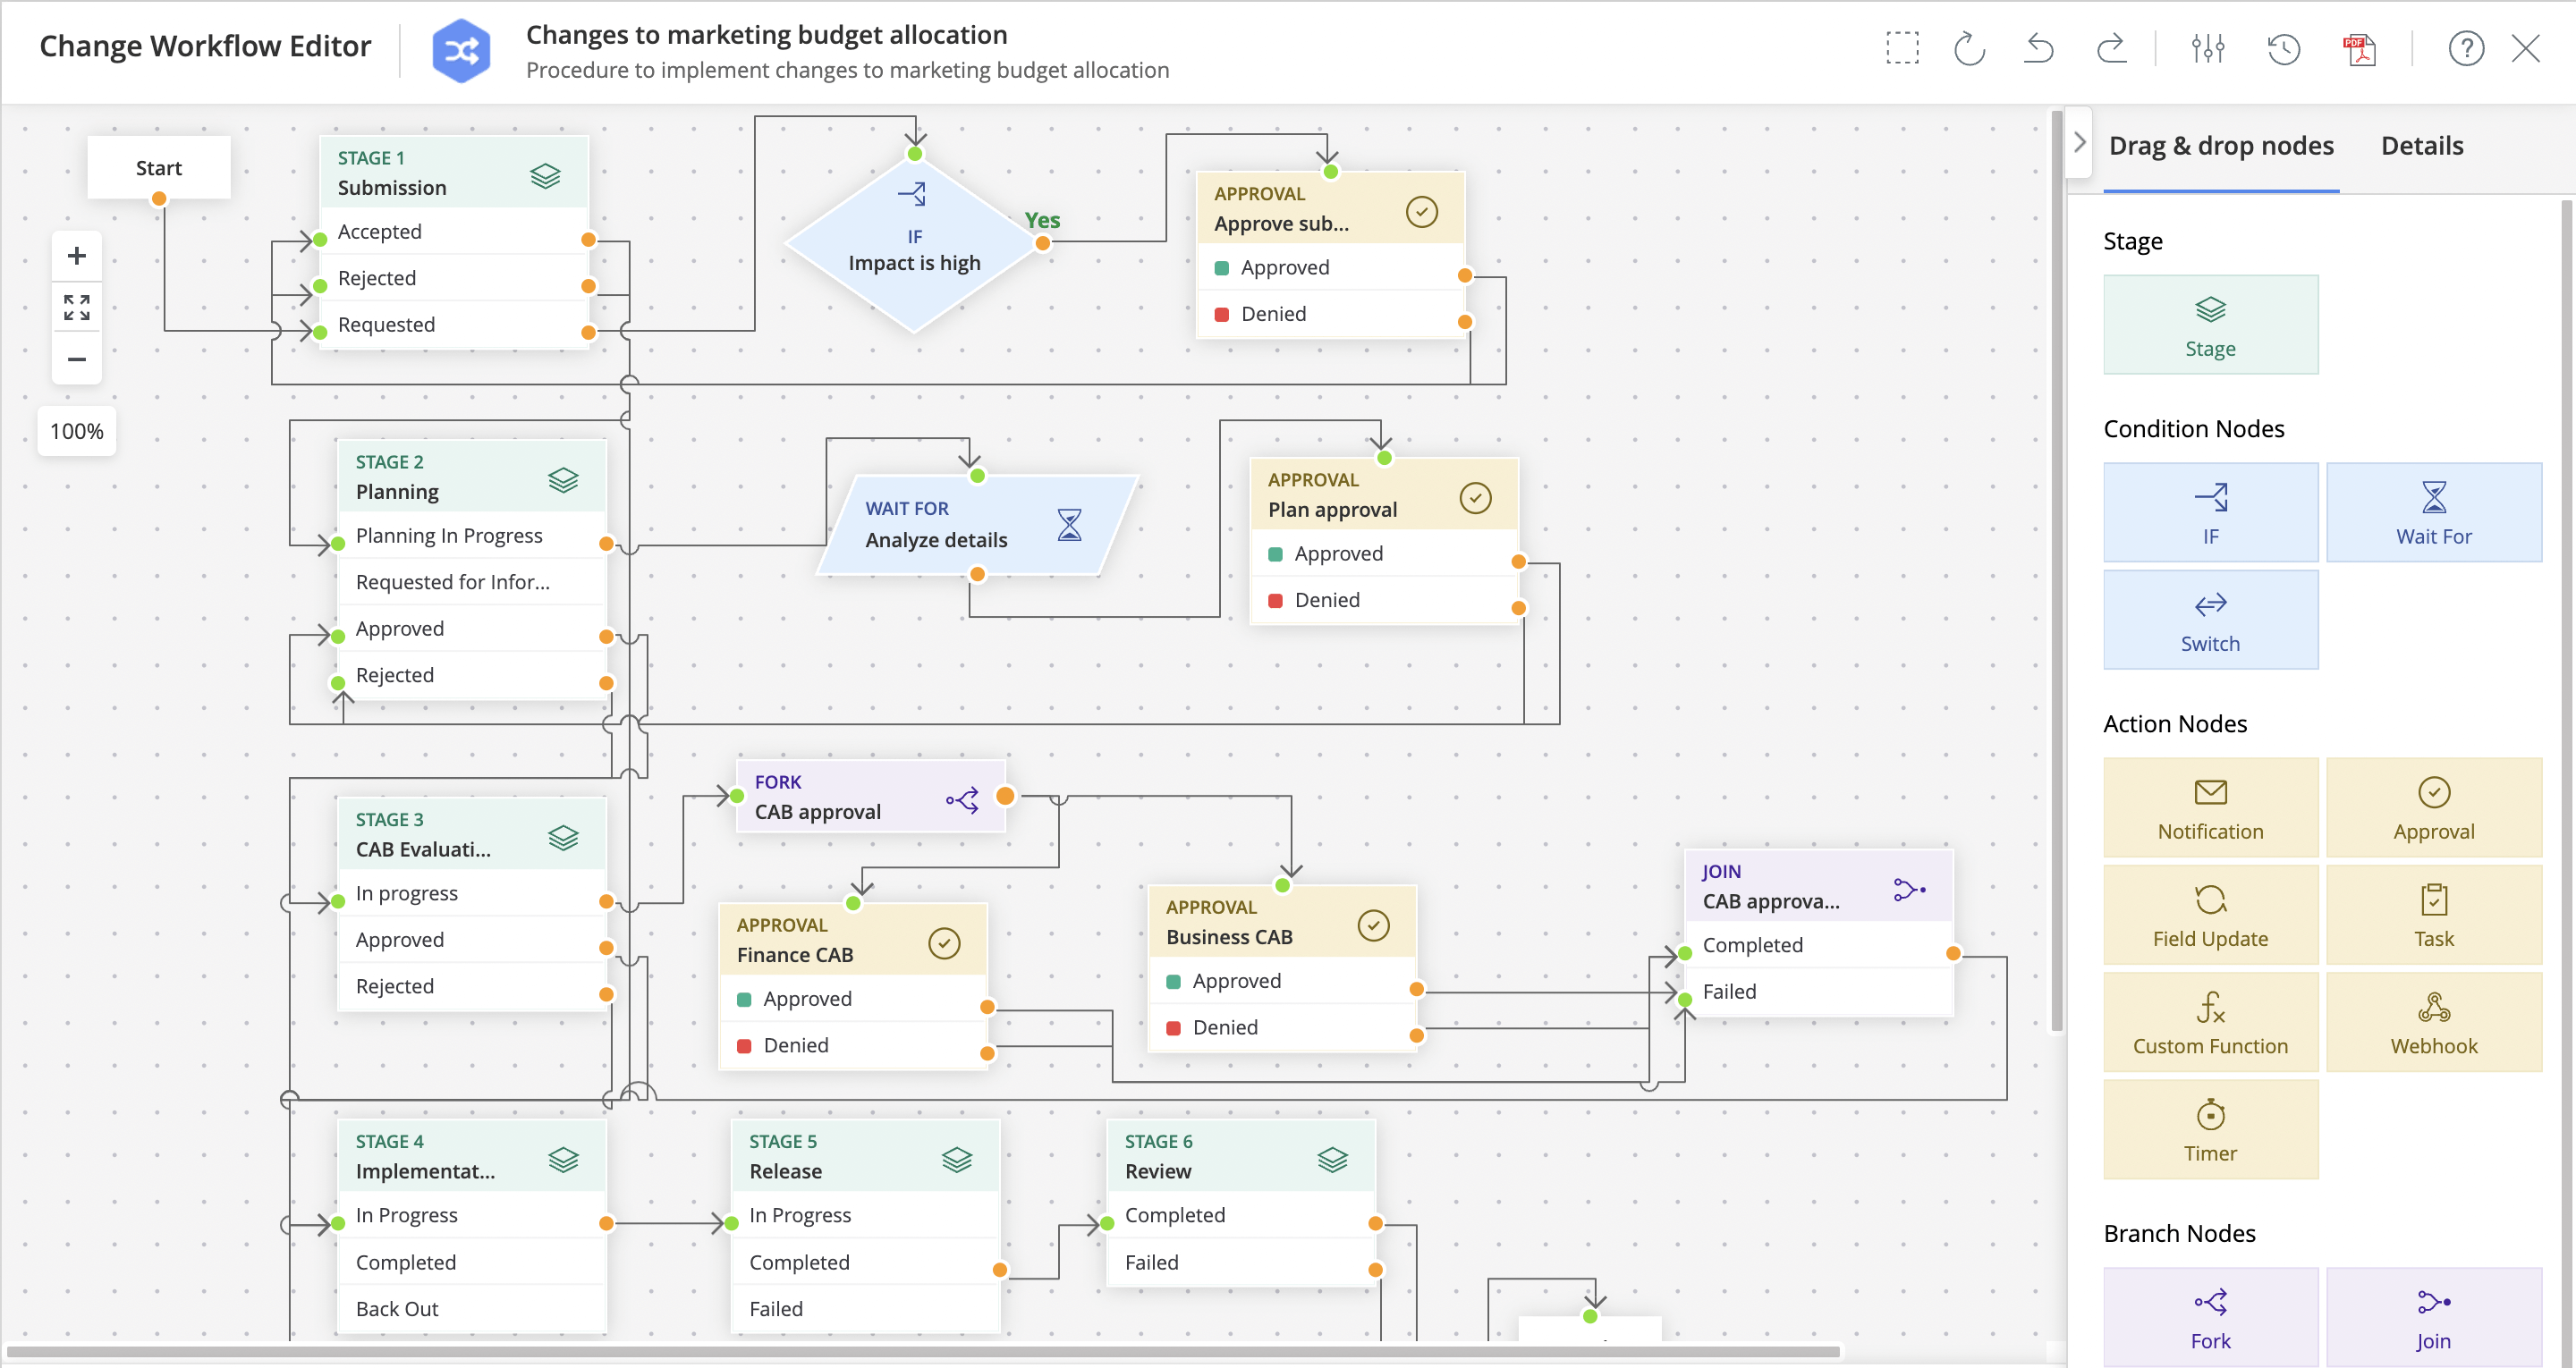This screenshot has width=2576, height=1368.
Task: Open the revision history clock icon
Action: (x=2283, y=48)
